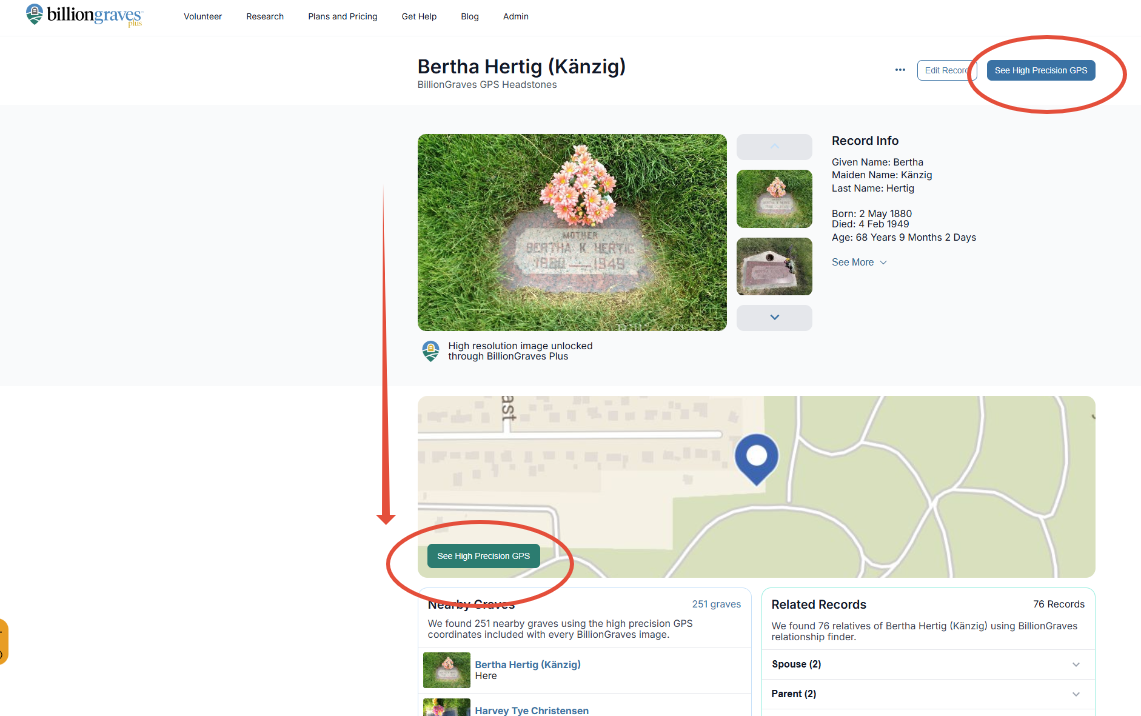Open Bertha Hertig (Känzig) nearby grave link
This screenshot has width=1141, height=716.
pos(528,664)
